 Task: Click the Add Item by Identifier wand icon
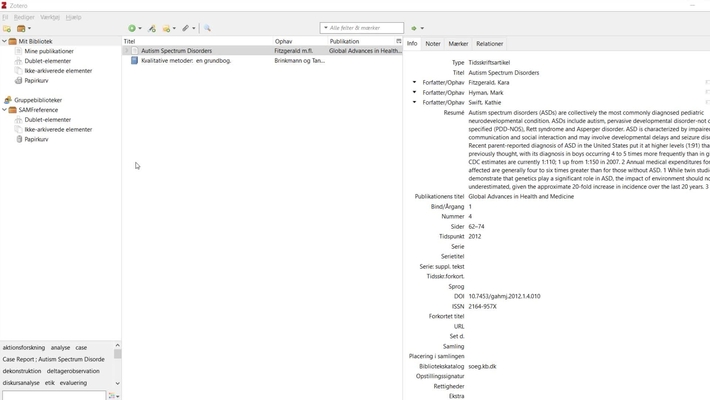(152, 28)
